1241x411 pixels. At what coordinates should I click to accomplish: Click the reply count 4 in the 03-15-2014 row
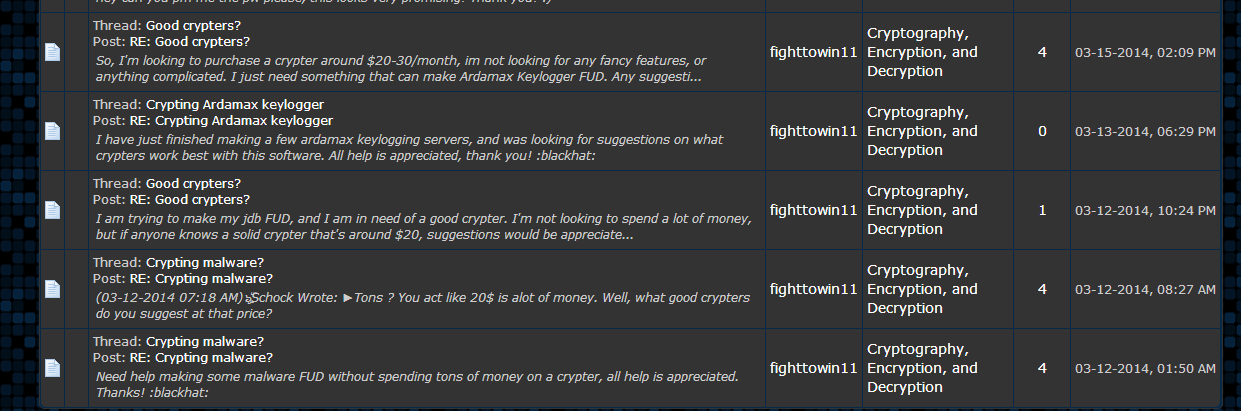click(x=1042, y=52)
